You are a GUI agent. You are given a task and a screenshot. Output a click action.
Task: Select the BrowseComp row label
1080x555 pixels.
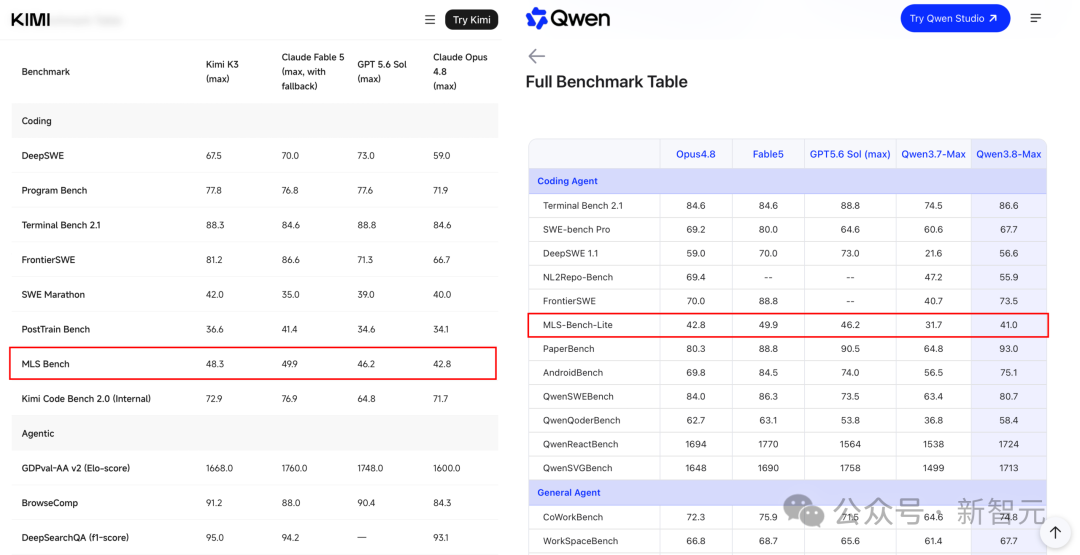(x=50, y=503)
